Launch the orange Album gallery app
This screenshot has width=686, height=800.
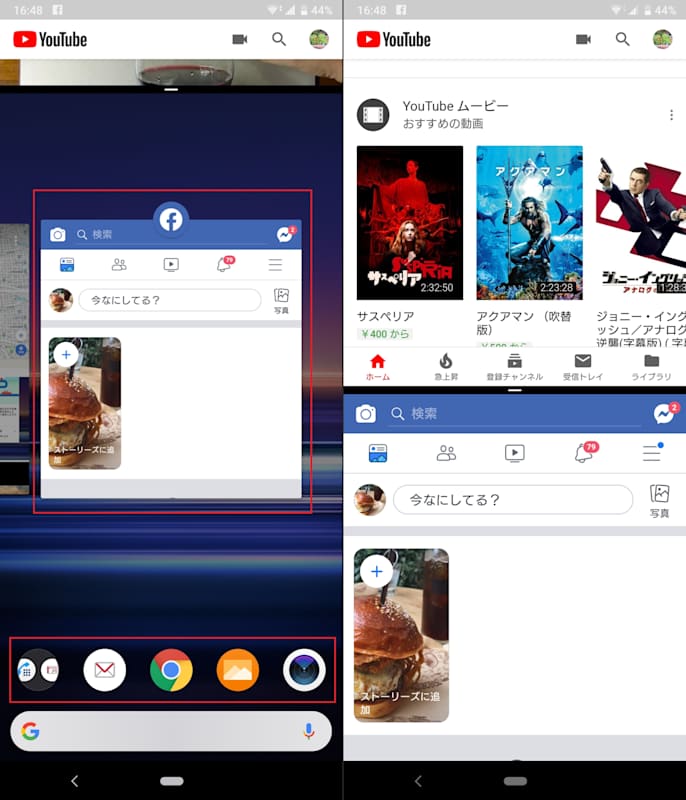238,670
